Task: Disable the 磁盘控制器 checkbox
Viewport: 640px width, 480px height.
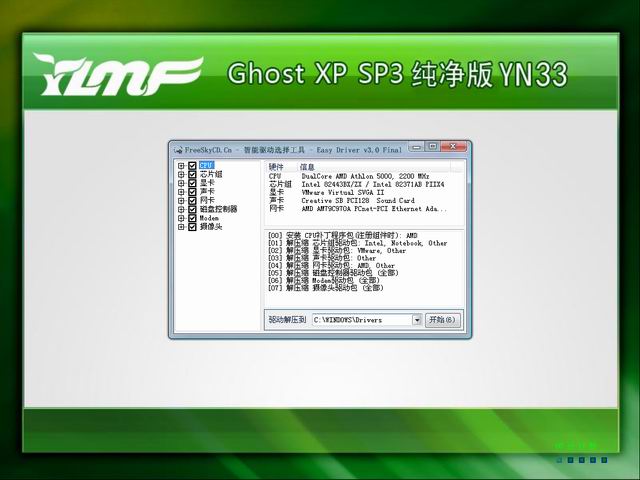Action: coord(192,209)
